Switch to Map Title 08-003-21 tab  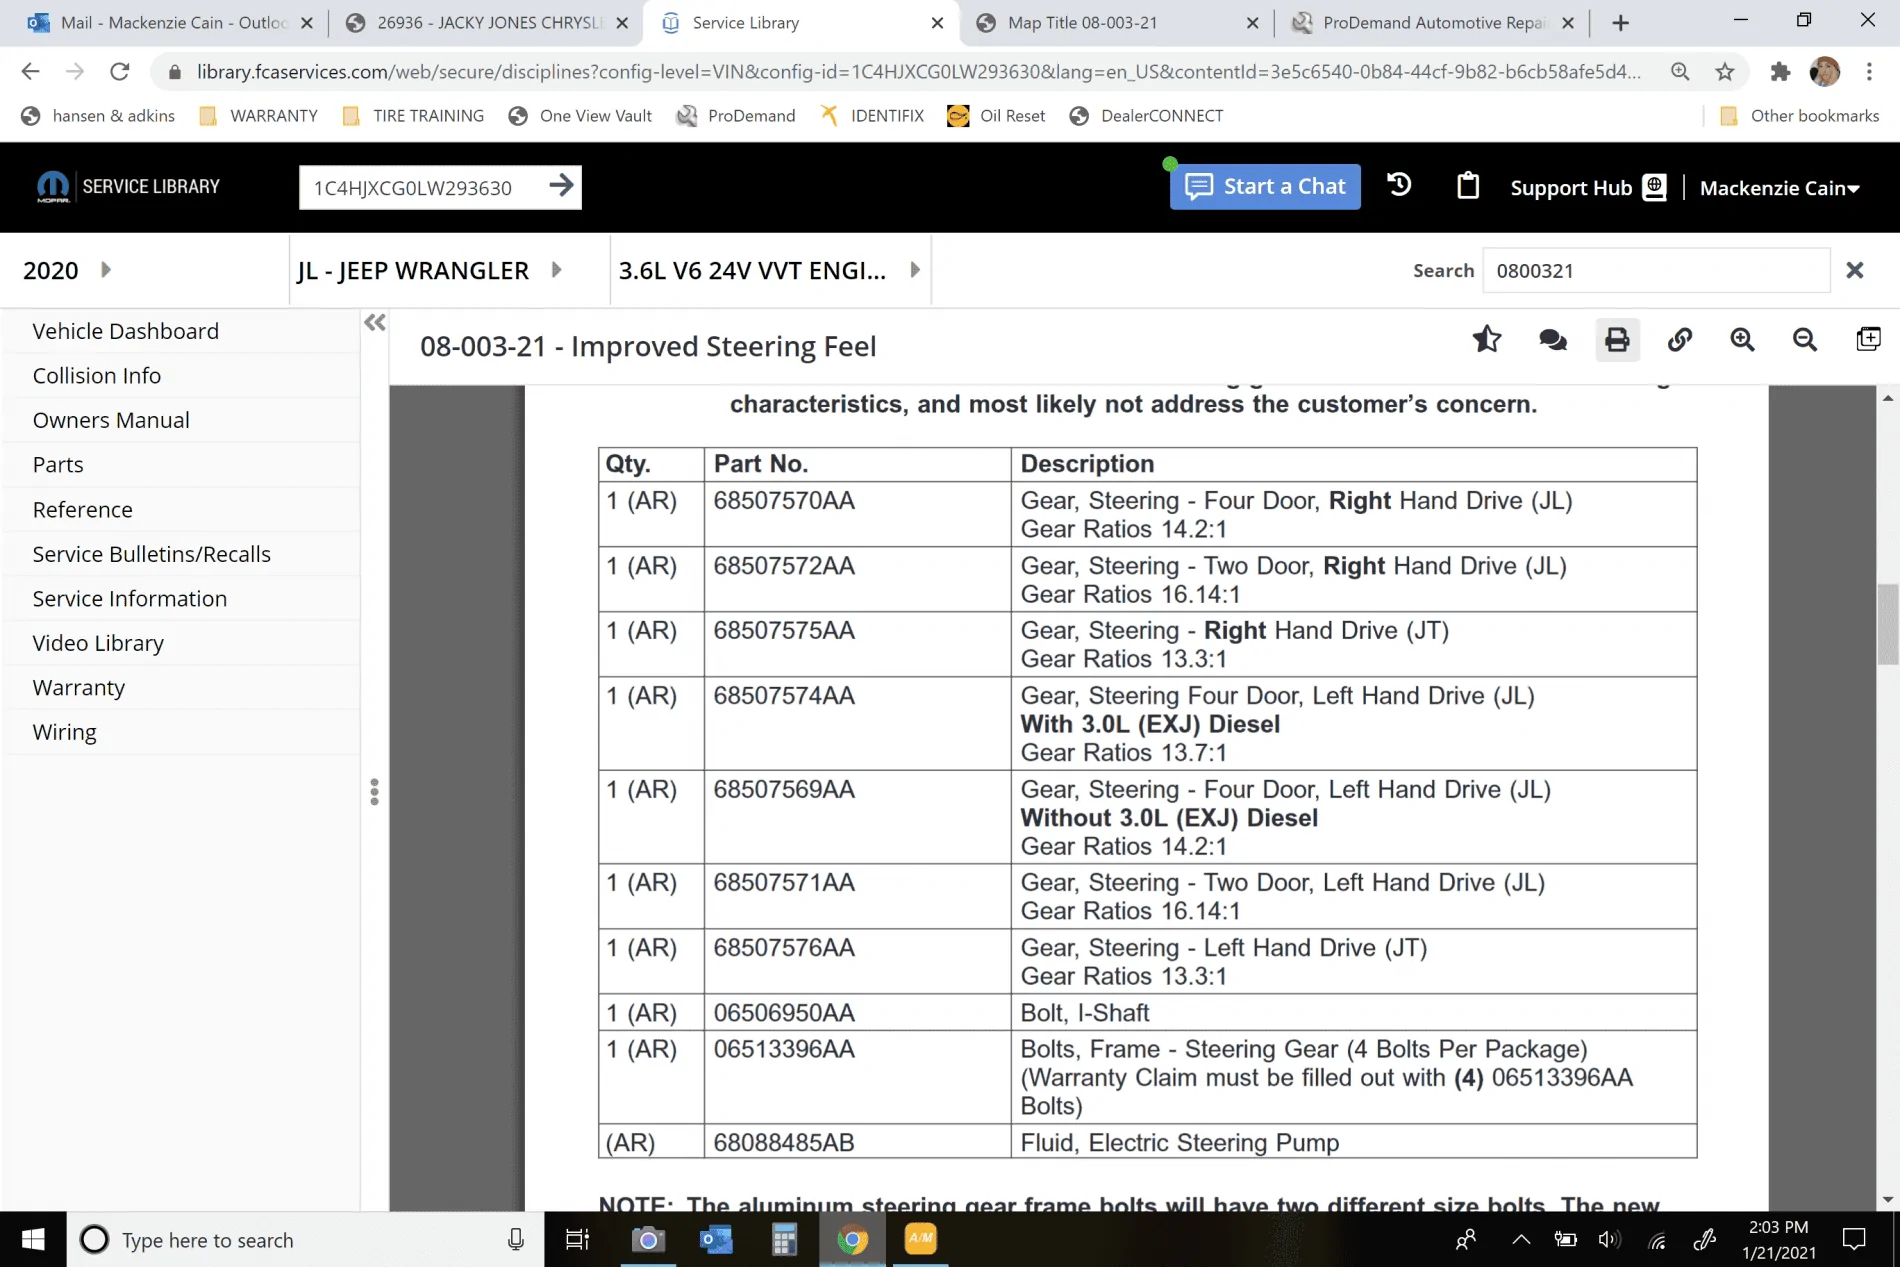[x=1115, y=23]
